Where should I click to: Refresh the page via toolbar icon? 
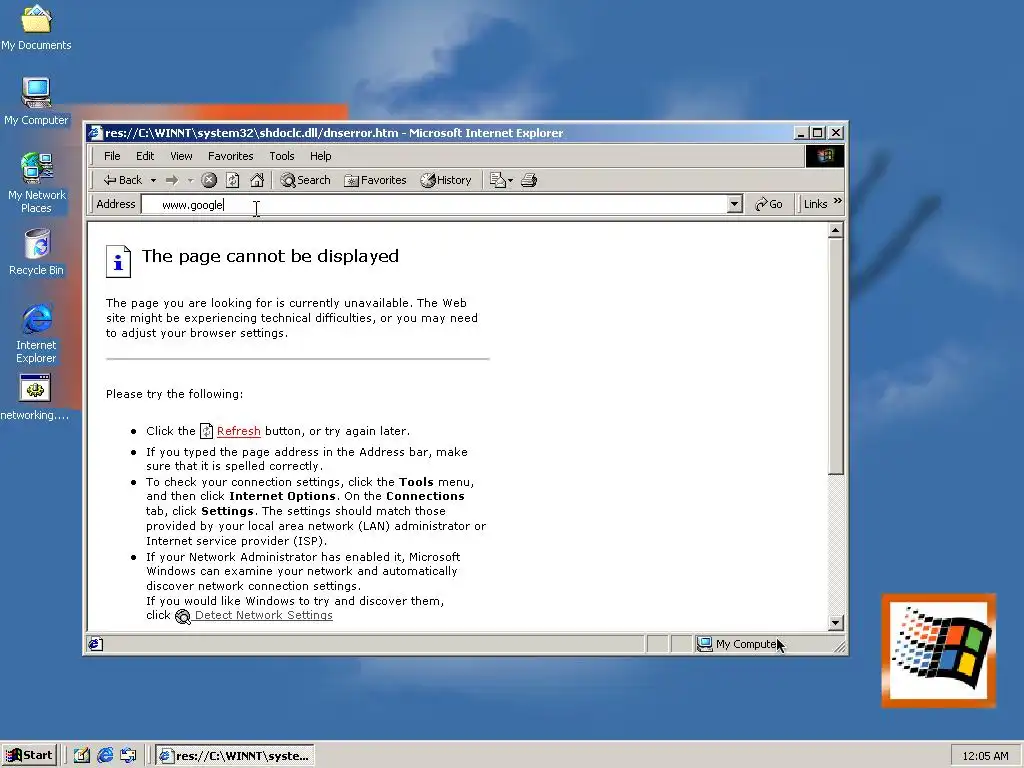tap(232, 180)
